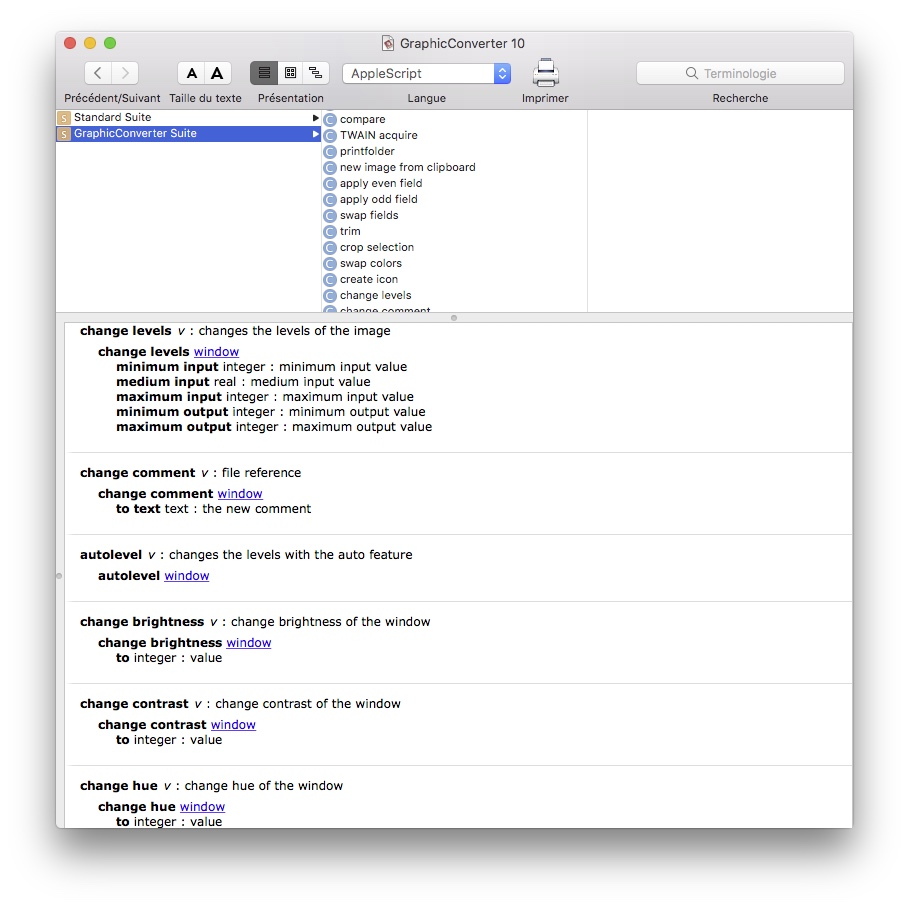Select the create icon command
This screenshot has width=909, height=908.
369,279
